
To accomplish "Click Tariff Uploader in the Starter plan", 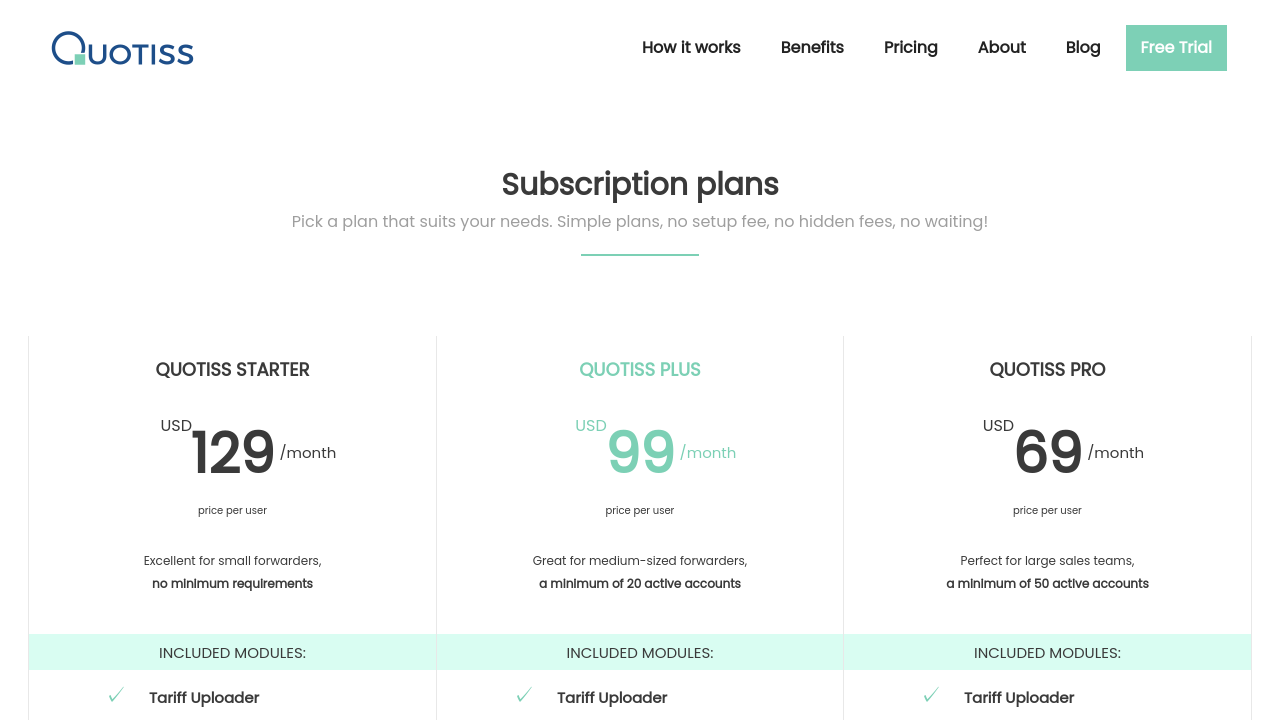I will coord(204,698).
